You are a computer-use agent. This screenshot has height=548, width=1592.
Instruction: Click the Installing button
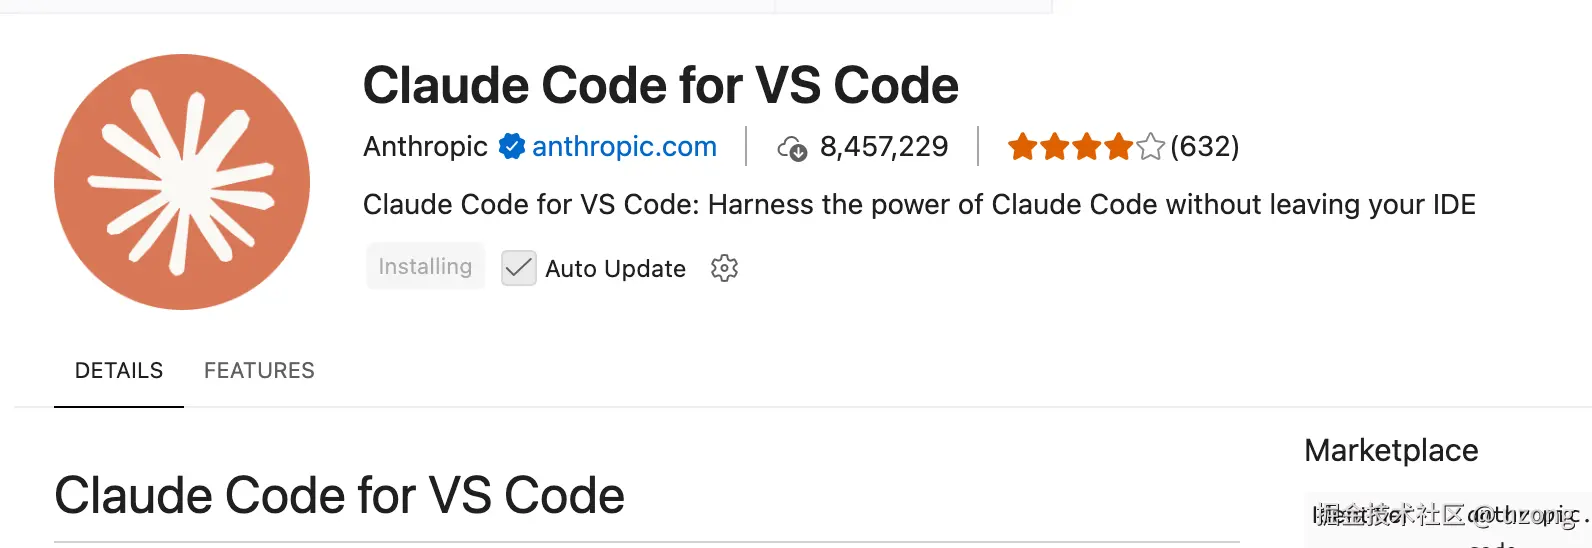coord(425,267)
